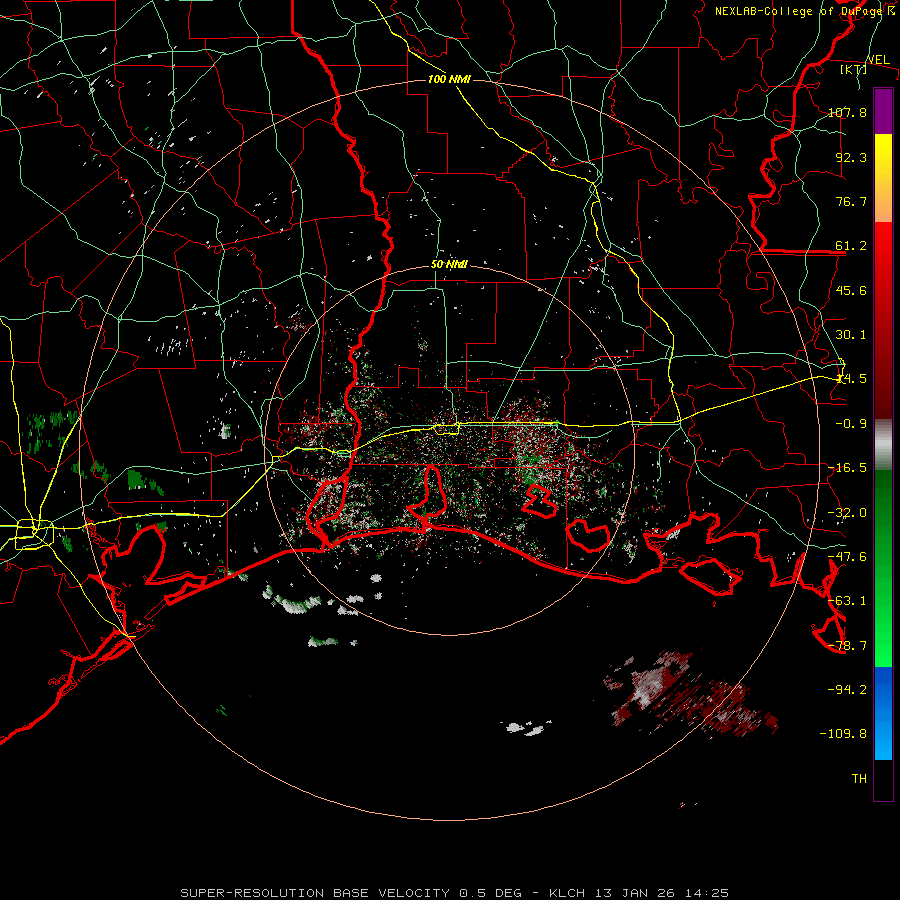Click the '50 NMI' range ring label
Screen dimensions: 900x900
click(449, 265)
